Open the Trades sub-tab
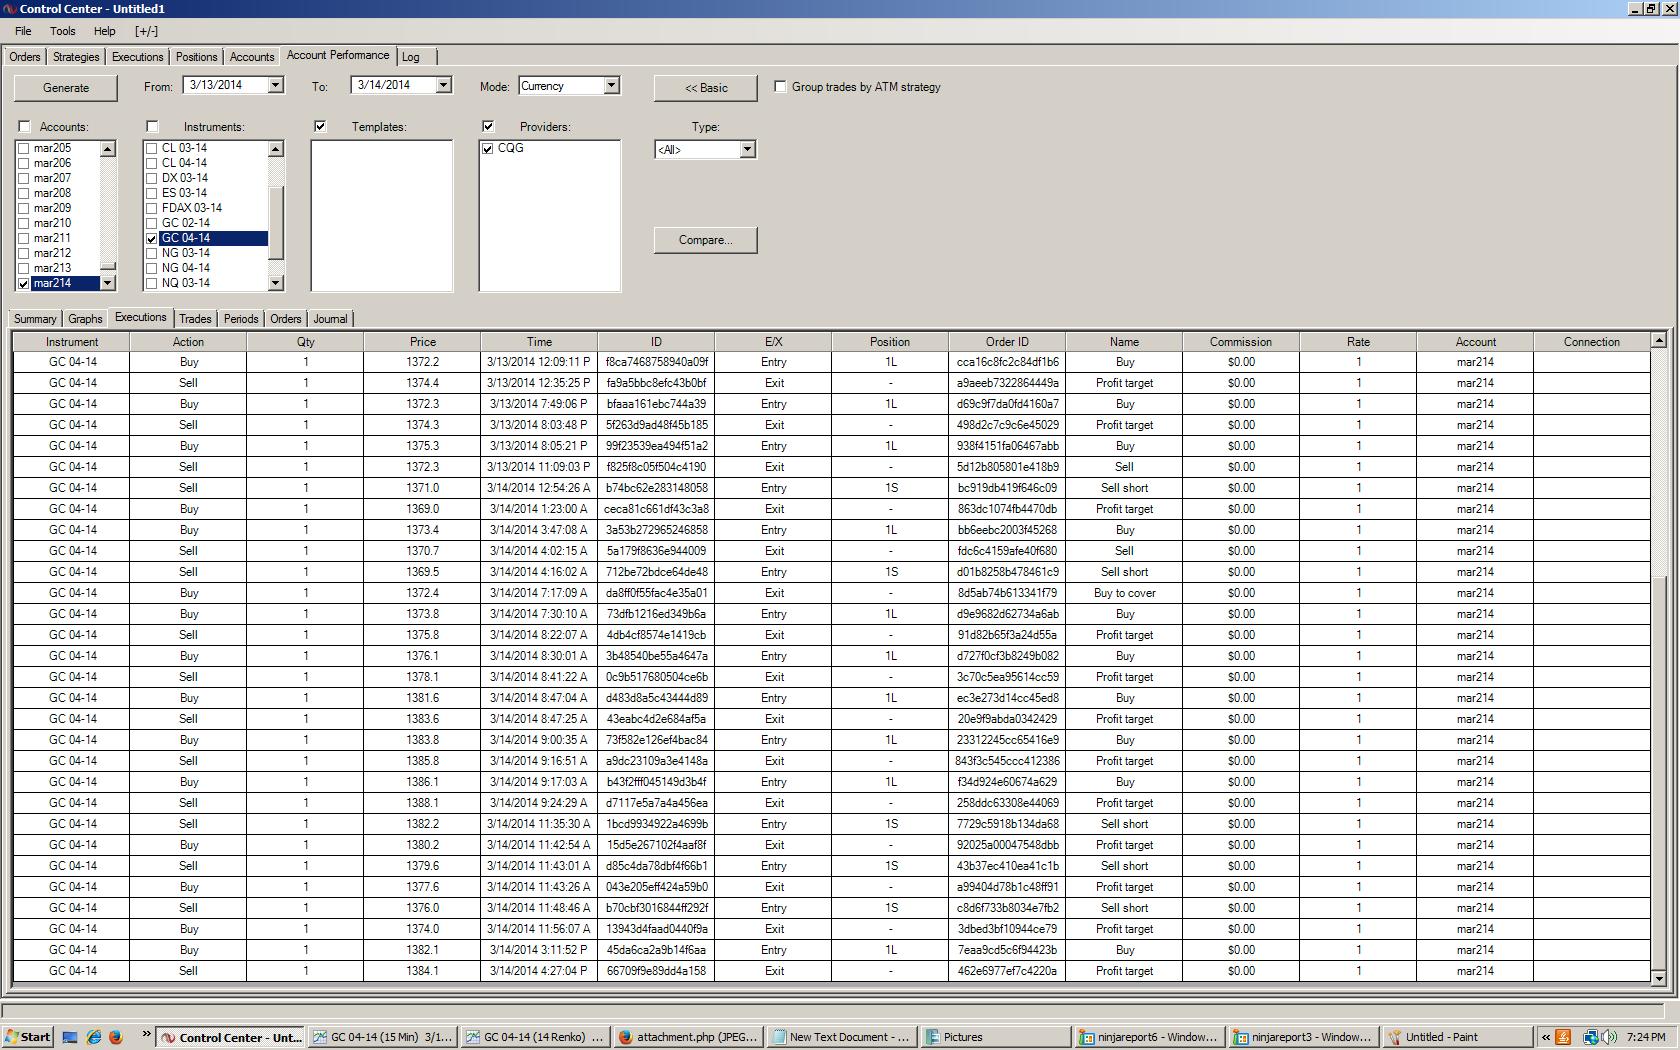 point(195,319)
